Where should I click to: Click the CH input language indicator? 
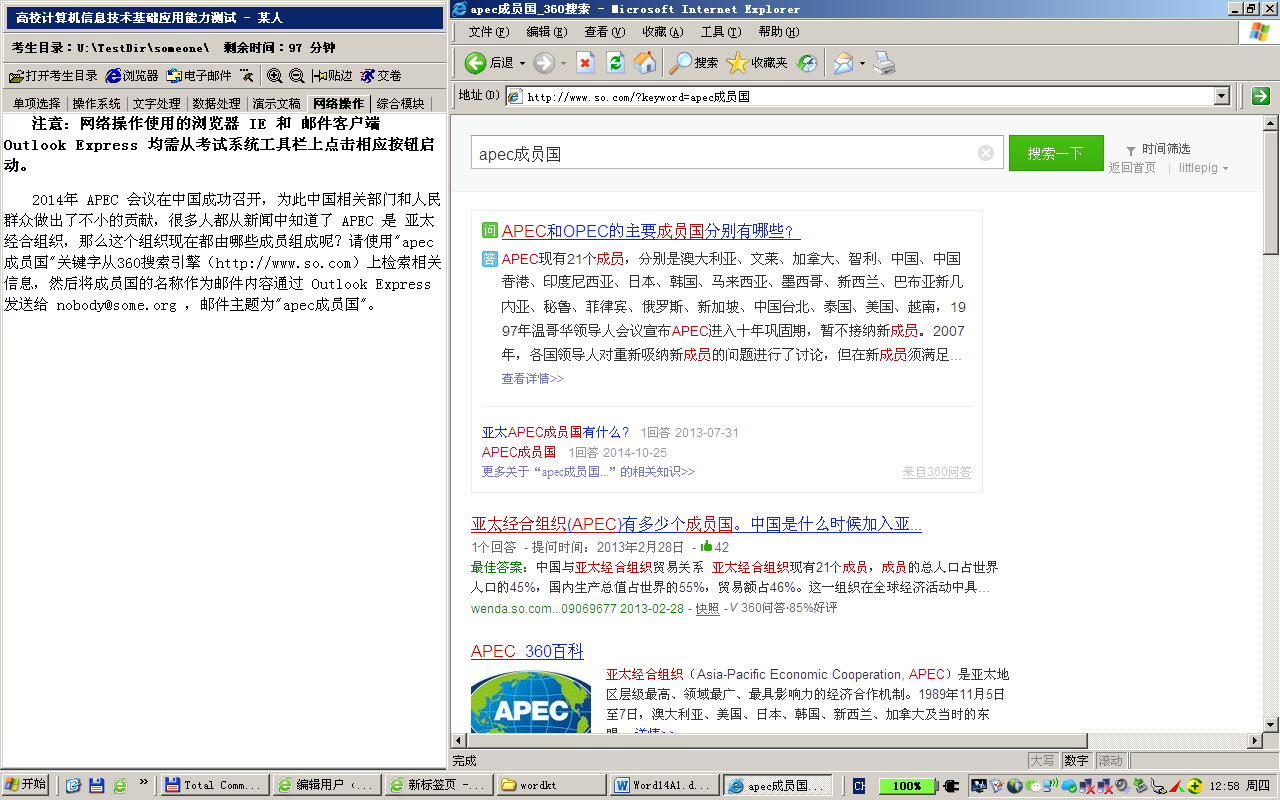click(859, 786)
